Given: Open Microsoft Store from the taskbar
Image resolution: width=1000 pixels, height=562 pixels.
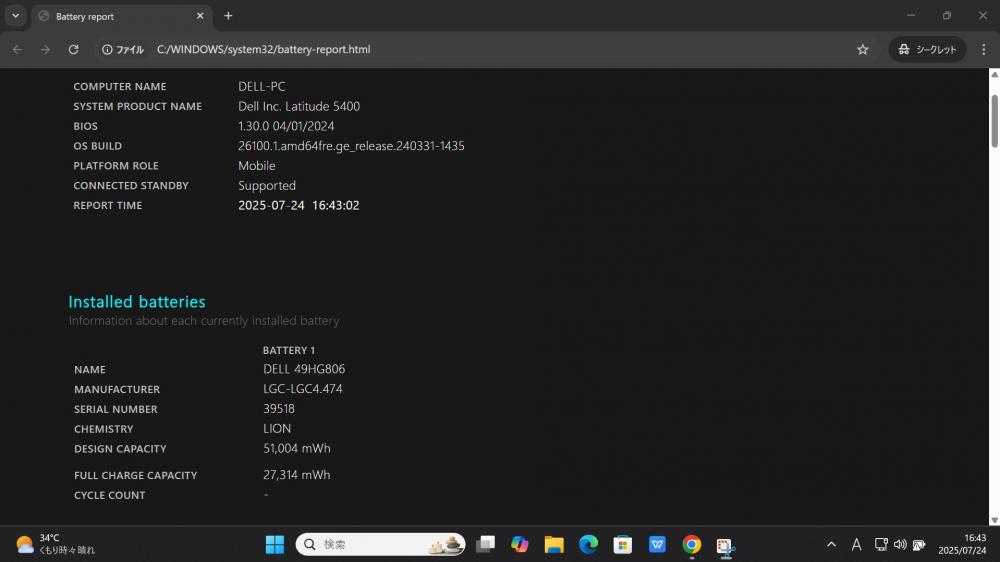Looking at the screenshot, I should [622, 544].
